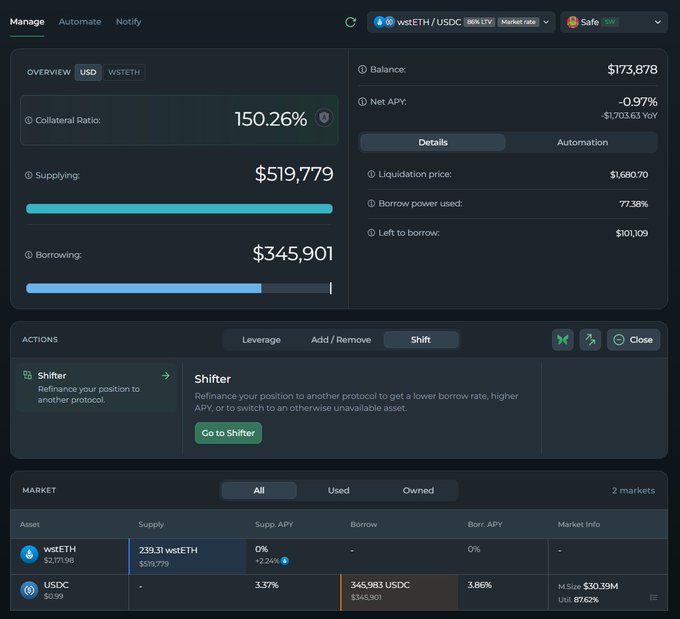Viewport: 680px width, 619px height.
Task: Click the Go to Shifter button
Action: [228, 433]
